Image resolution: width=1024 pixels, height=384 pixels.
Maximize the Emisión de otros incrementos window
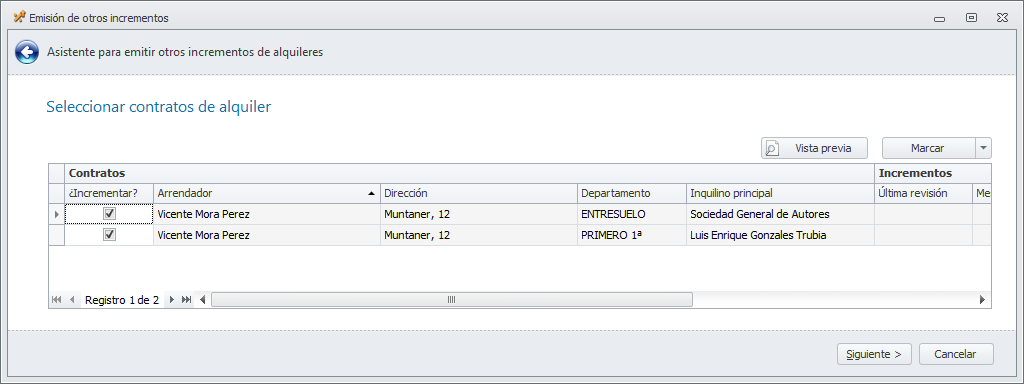pos(971,18)
